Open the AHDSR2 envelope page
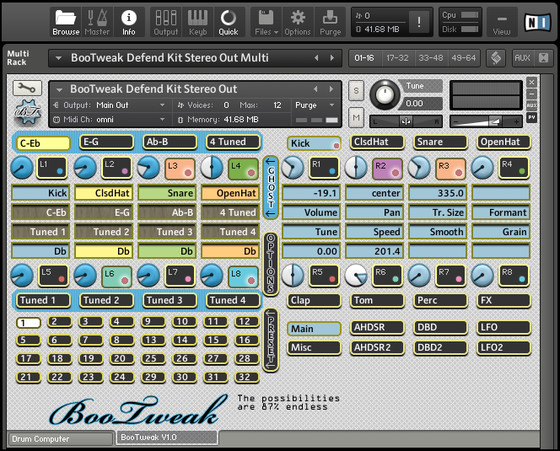560x451 pixels. coord(378,347)
